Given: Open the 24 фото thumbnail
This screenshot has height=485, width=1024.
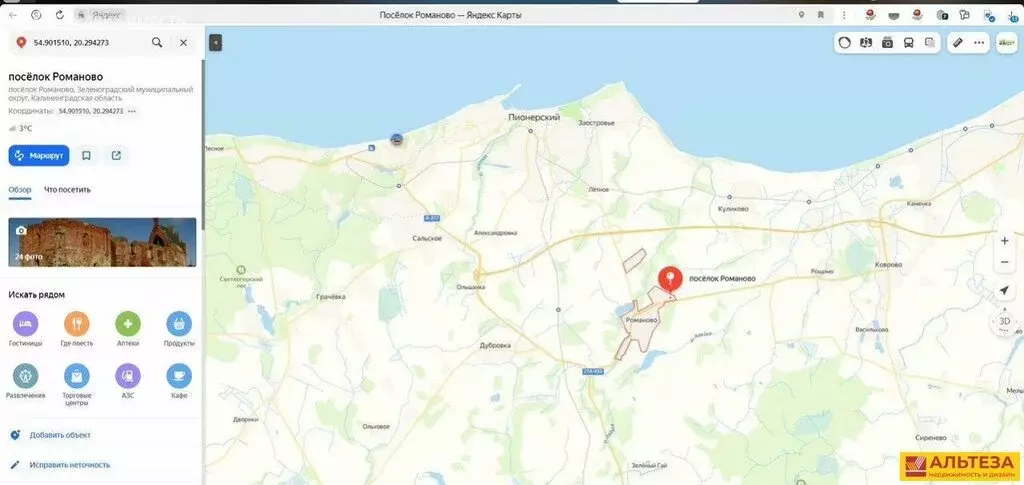Looking at the screenshot, I should coord(102,242).
